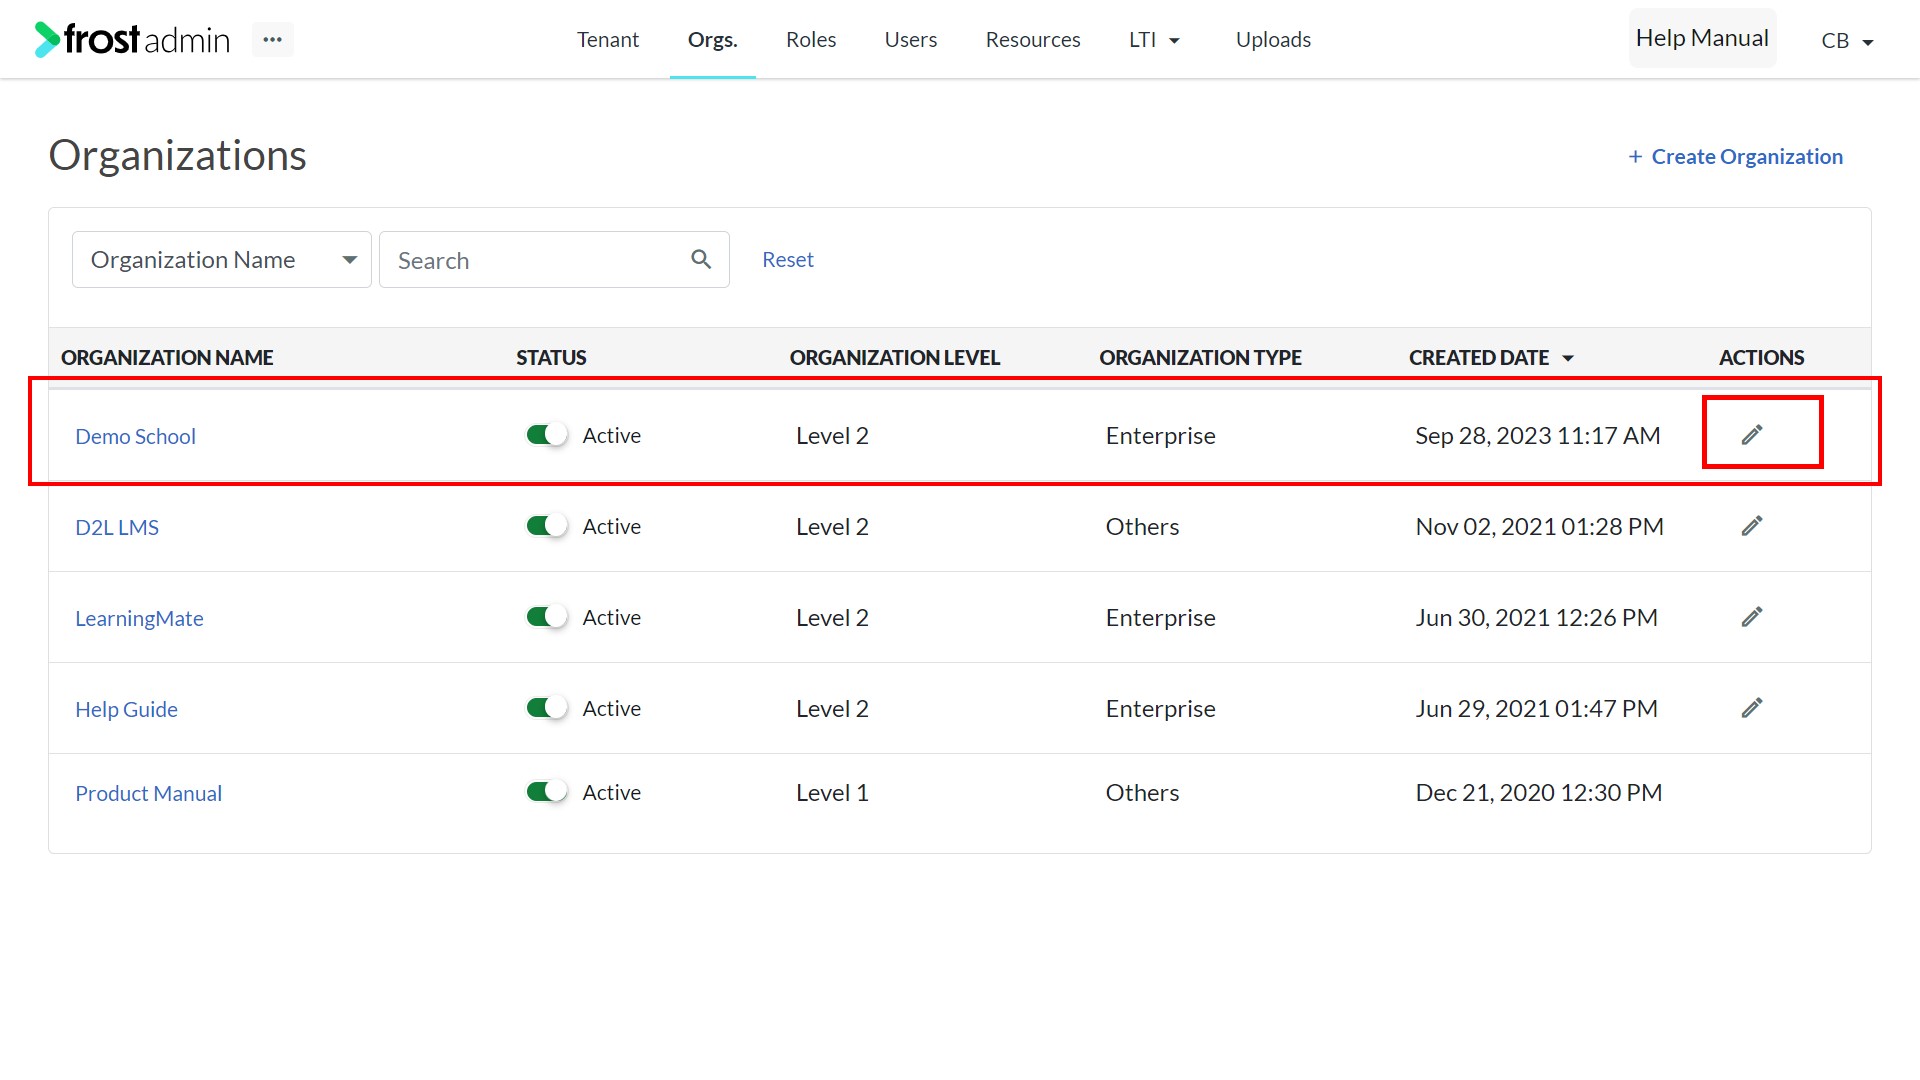The width and height of the screenshot is (1920, 1080).
Task: Select 'Dec 21, 2020 12:30 PM' date cell
Action: [x=1538, y=793]
